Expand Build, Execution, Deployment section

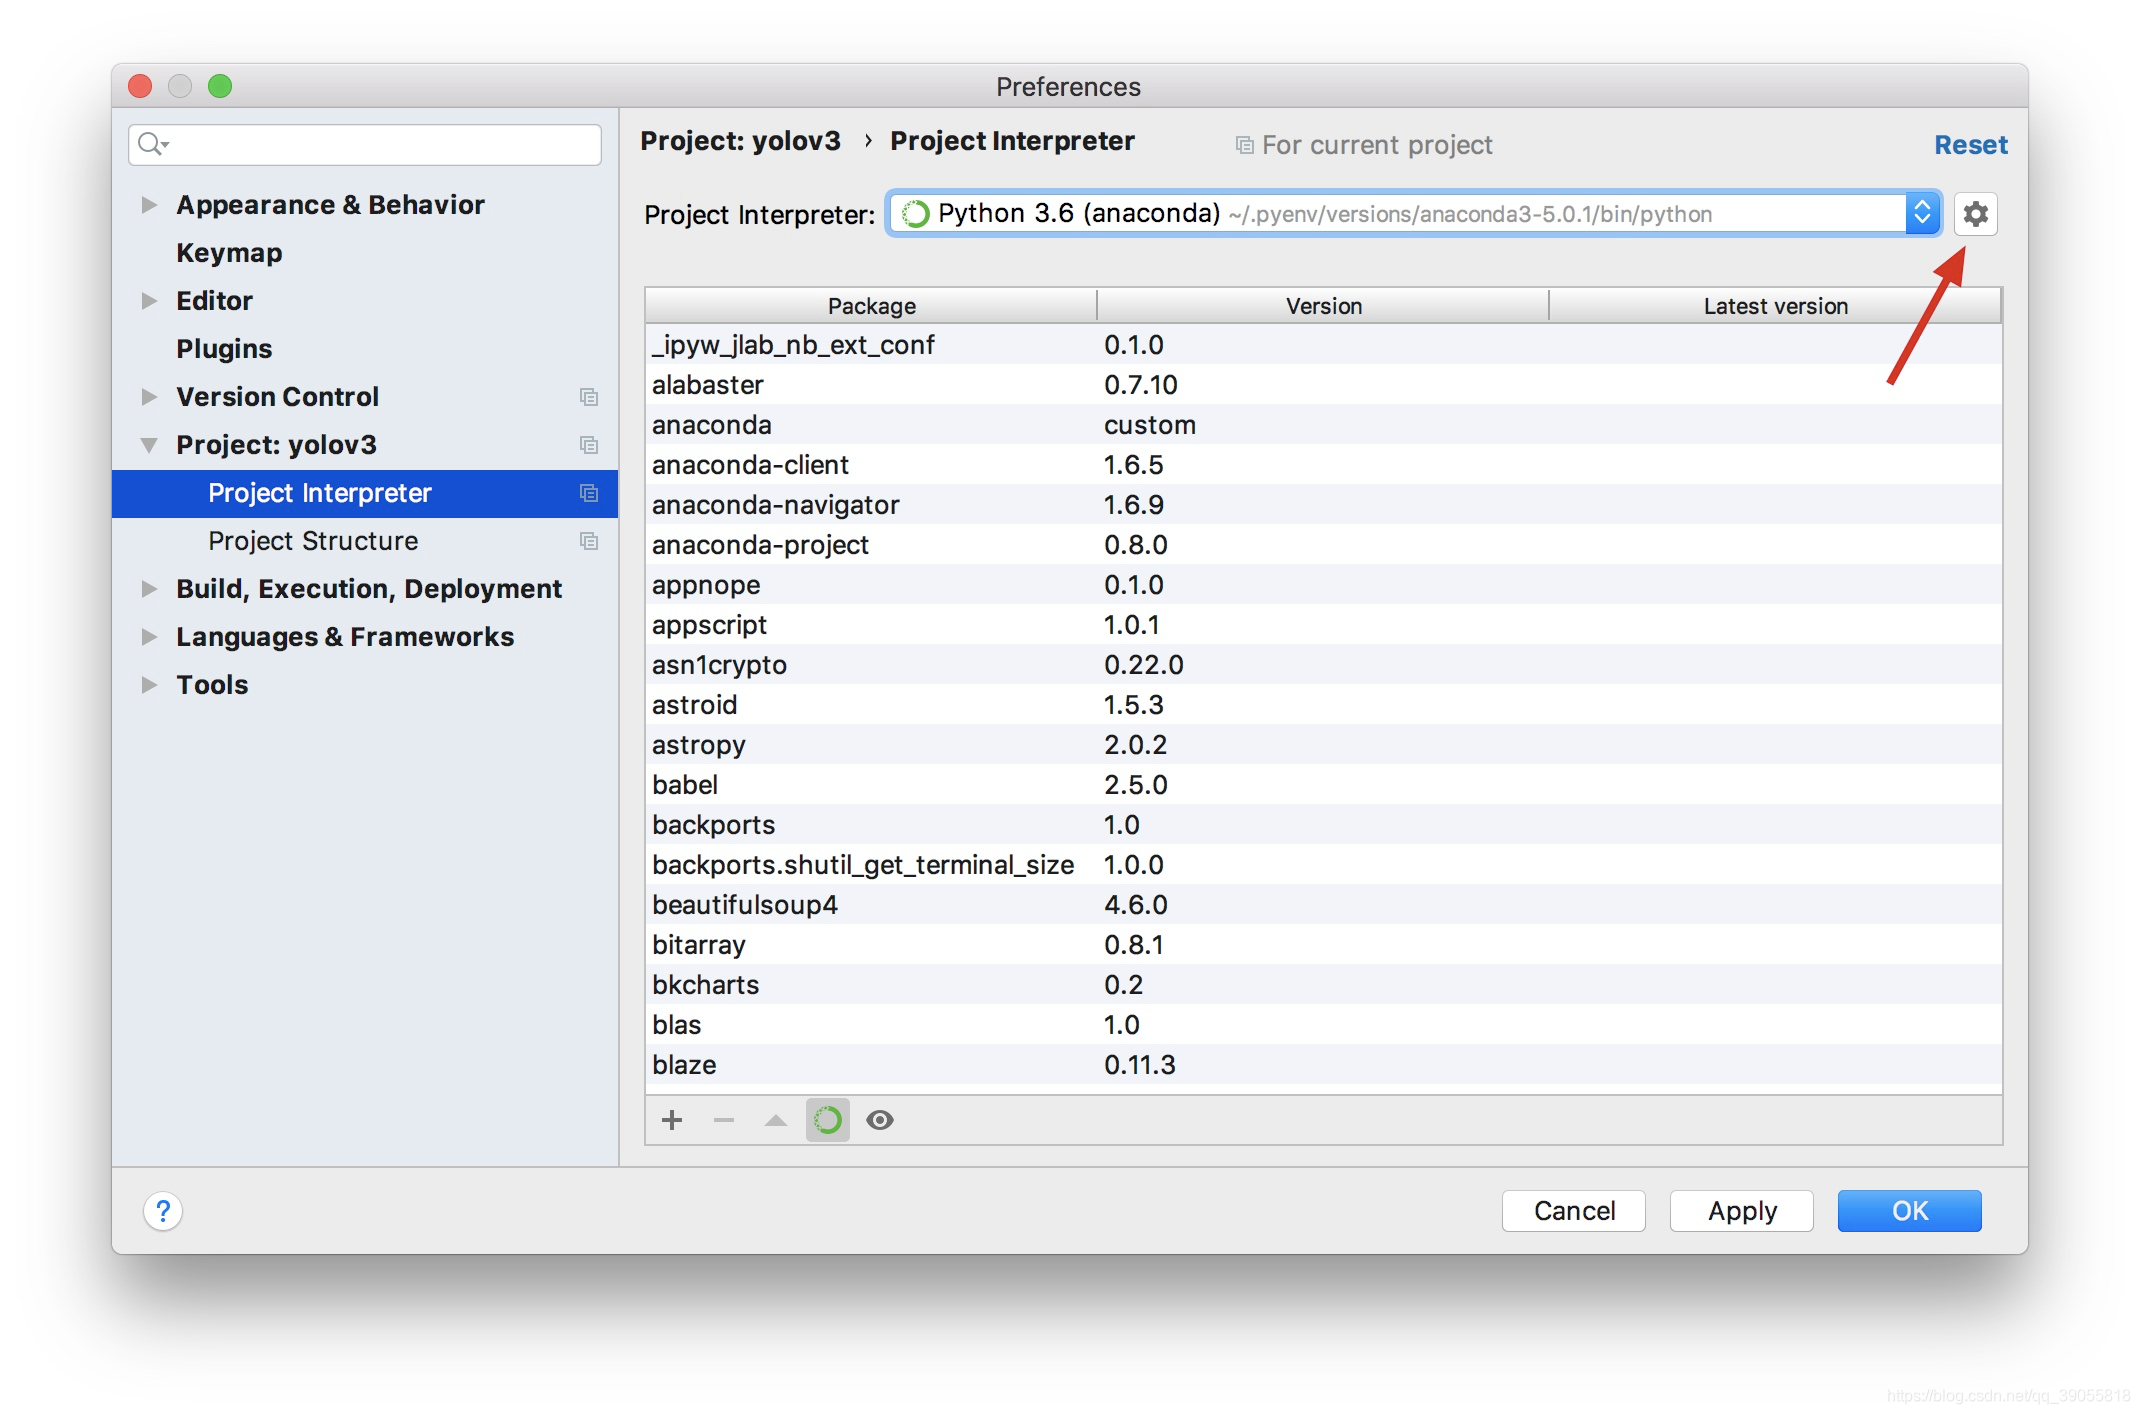coord(149,589)
